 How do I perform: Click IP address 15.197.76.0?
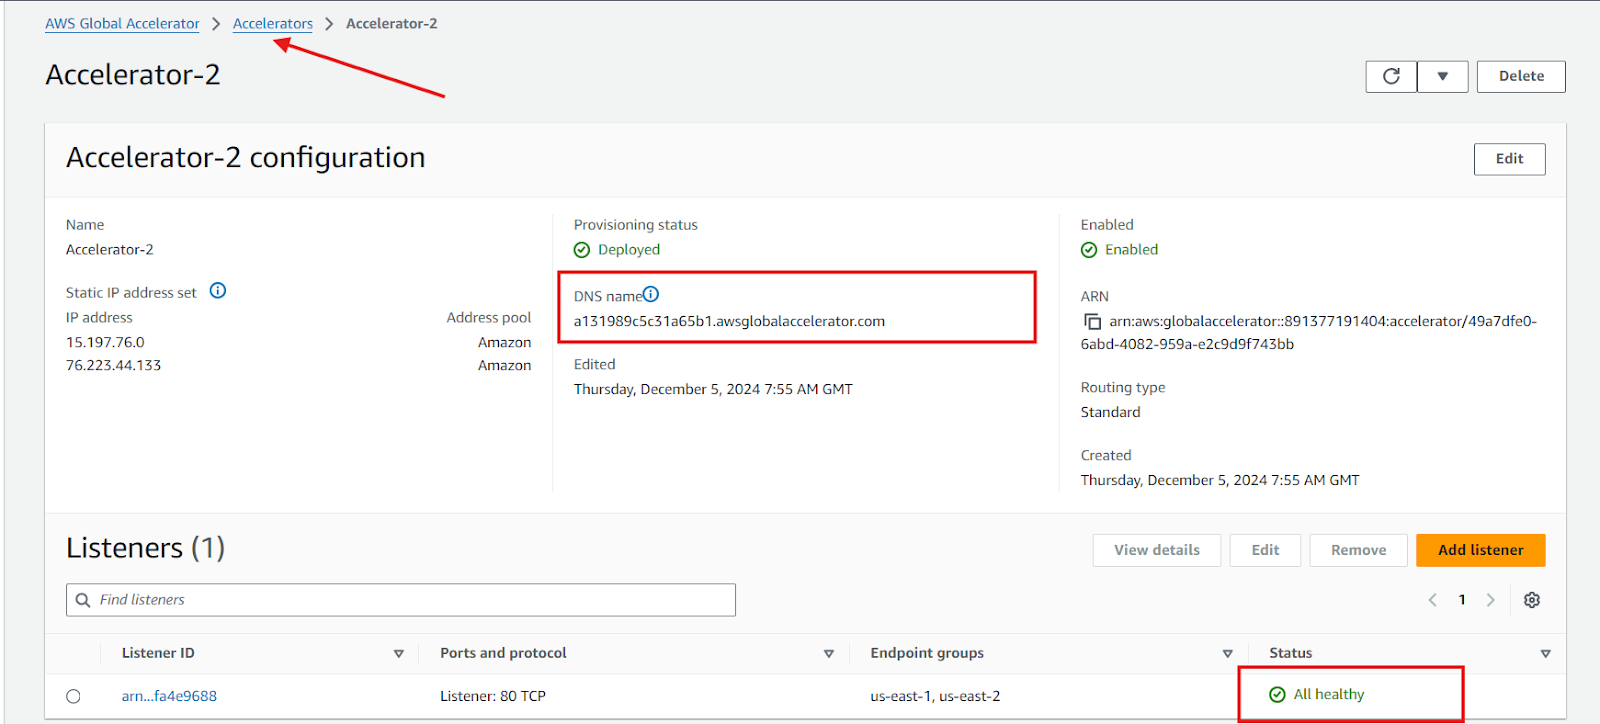tap(105, 342)
